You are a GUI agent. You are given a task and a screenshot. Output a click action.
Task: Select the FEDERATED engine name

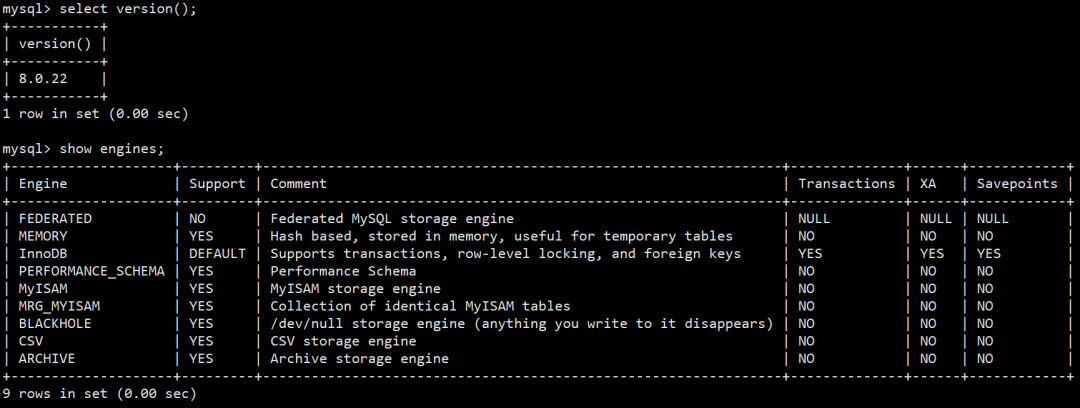point(55,219)
